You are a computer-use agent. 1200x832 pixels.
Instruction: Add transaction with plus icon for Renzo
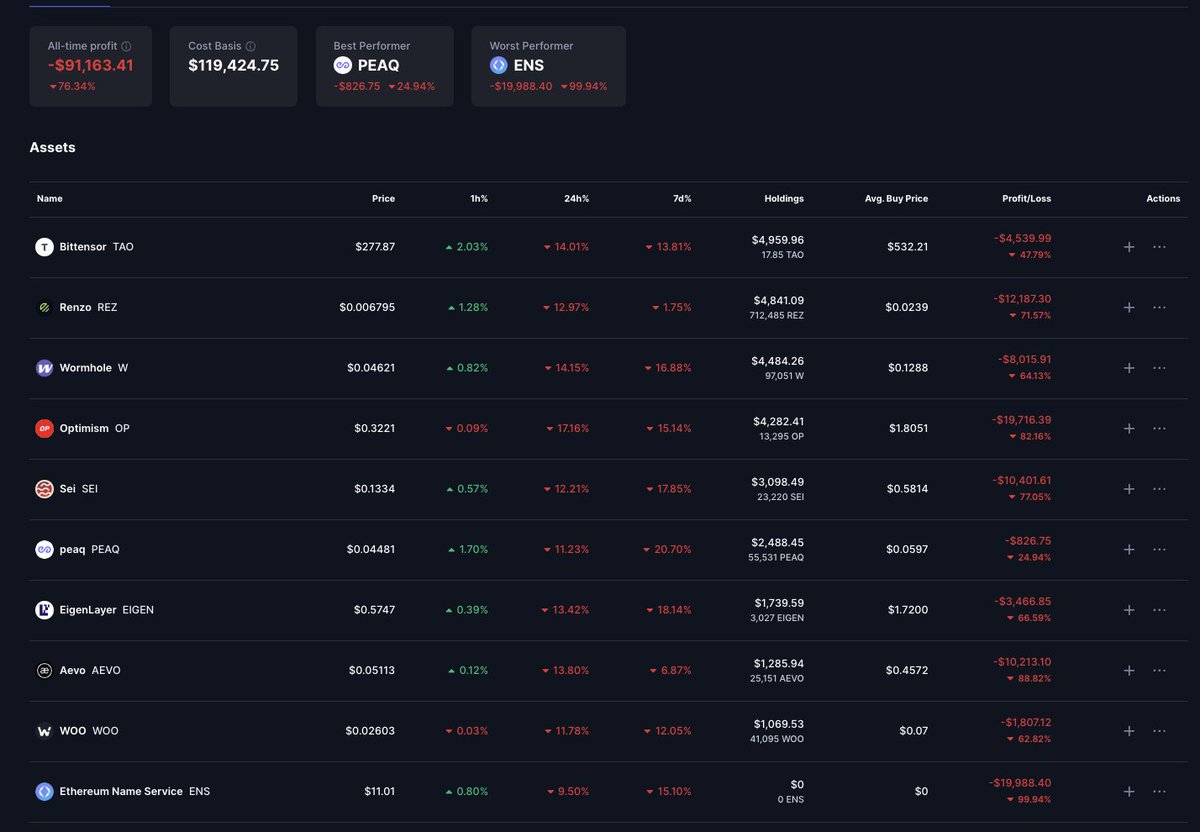pos(1129,308)
